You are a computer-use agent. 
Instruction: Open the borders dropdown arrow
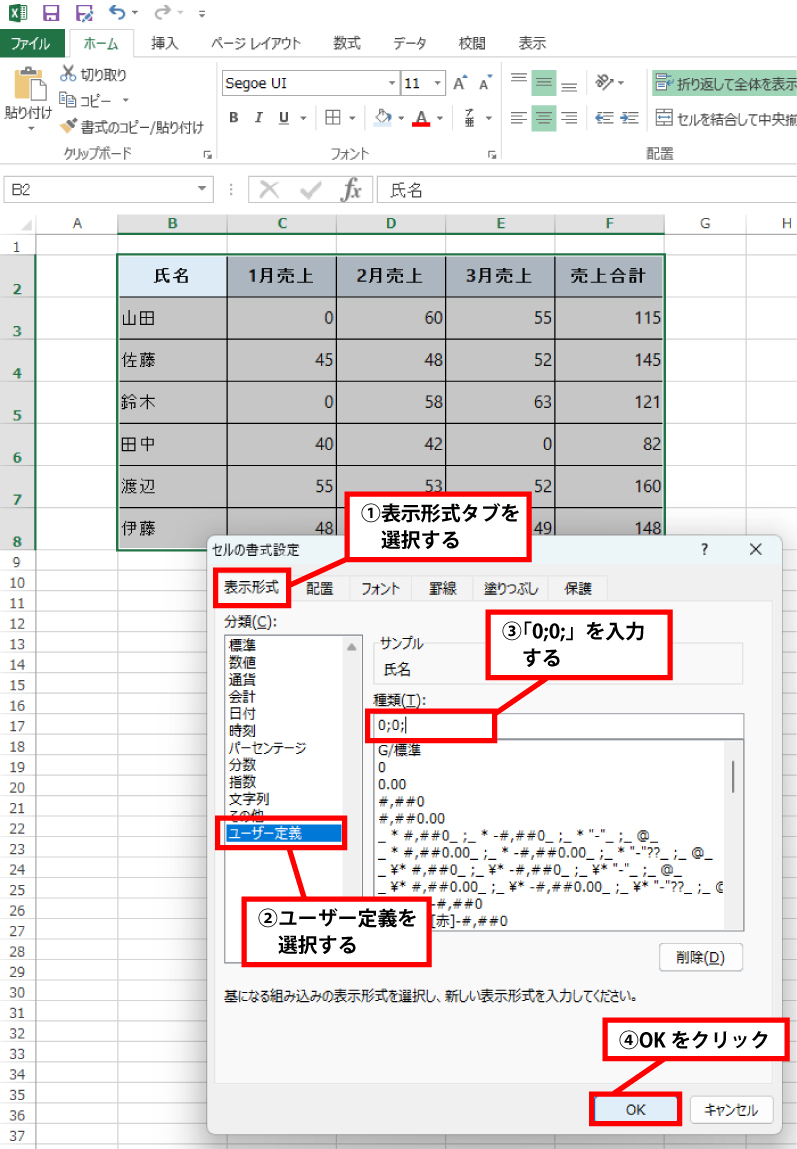pos(352,118)
